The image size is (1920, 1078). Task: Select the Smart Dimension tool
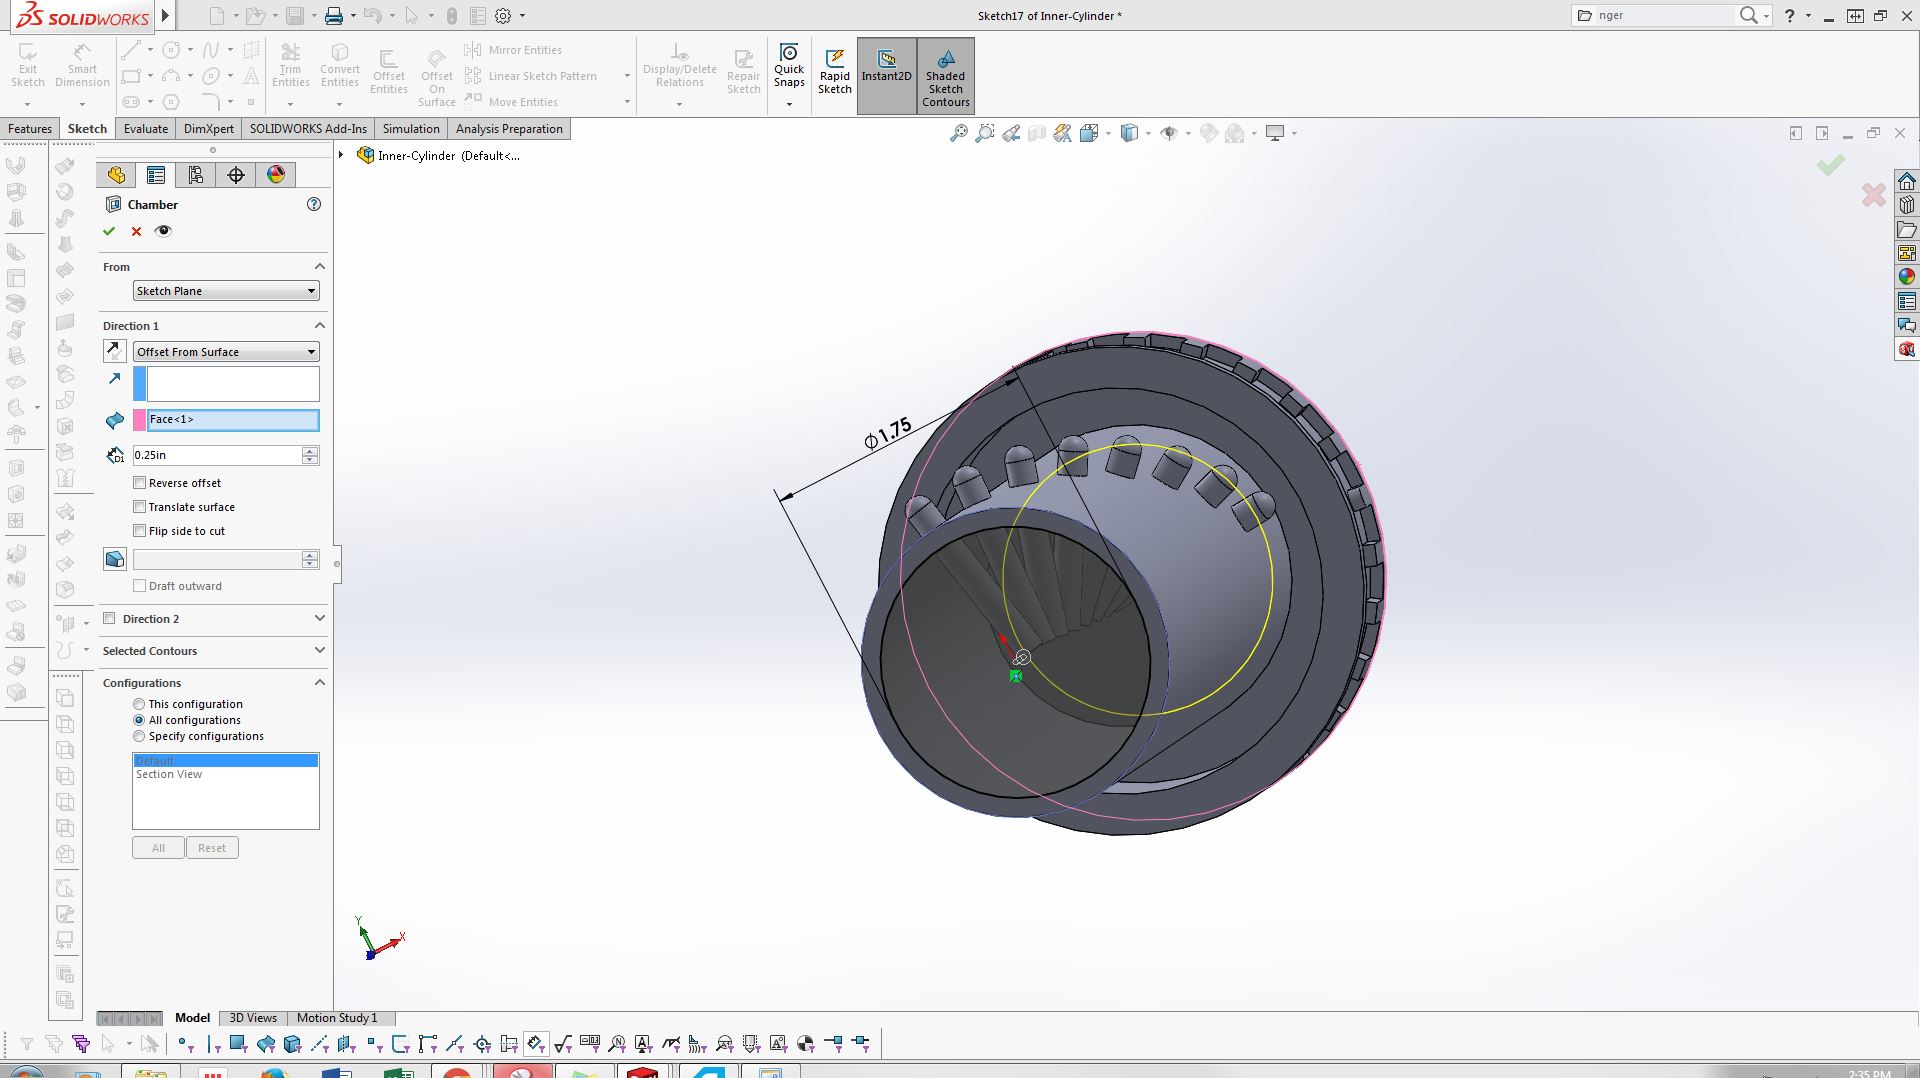coord(82,66)
